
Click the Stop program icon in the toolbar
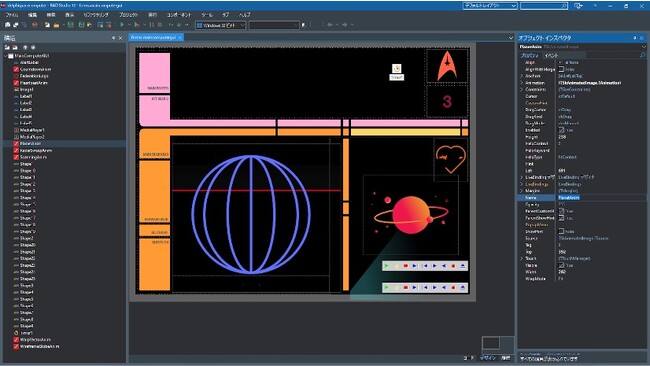[x=160, y=25]
